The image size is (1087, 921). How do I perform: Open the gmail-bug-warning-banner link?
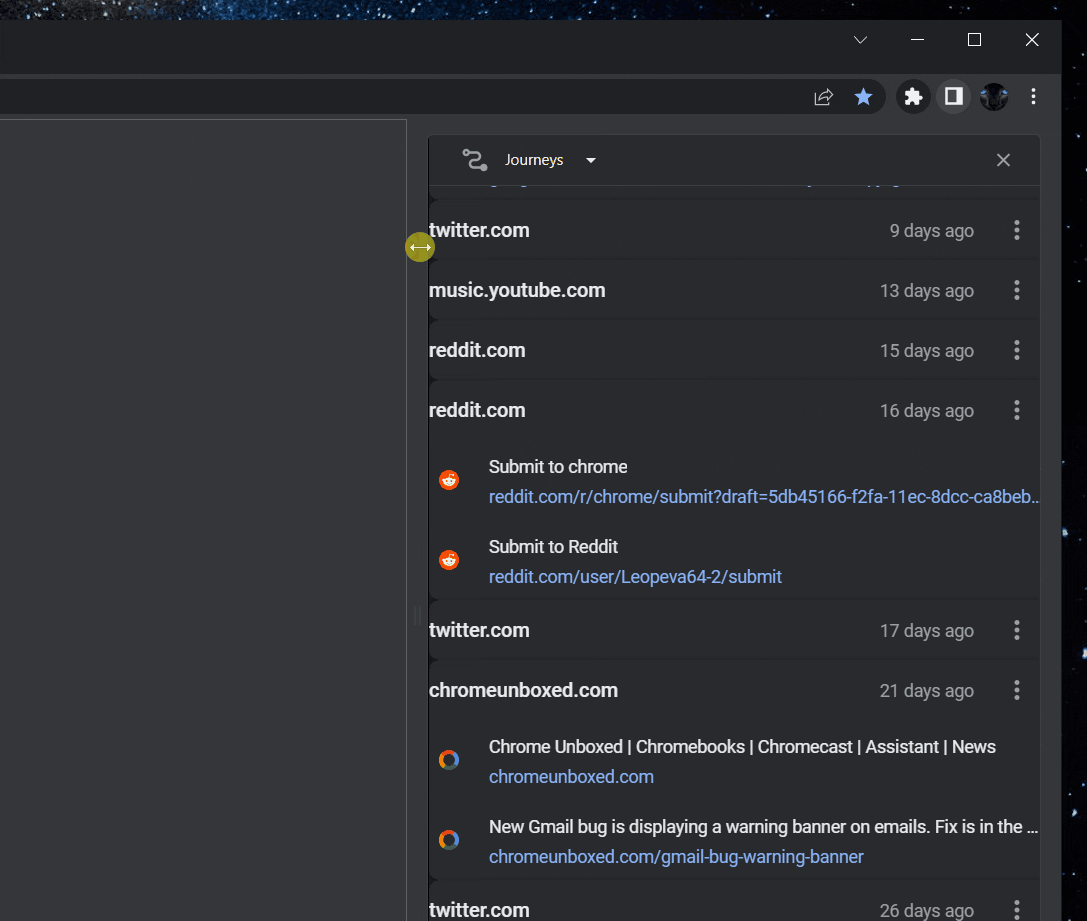[x=676, y=857]
